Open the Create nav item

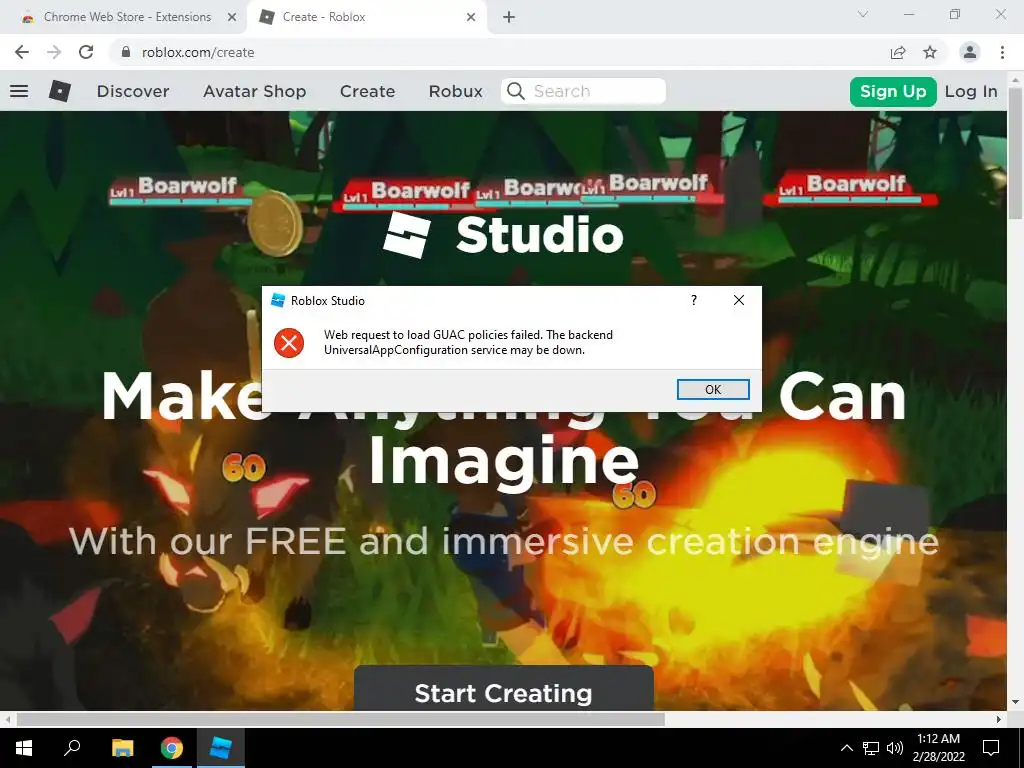point(367,91)
